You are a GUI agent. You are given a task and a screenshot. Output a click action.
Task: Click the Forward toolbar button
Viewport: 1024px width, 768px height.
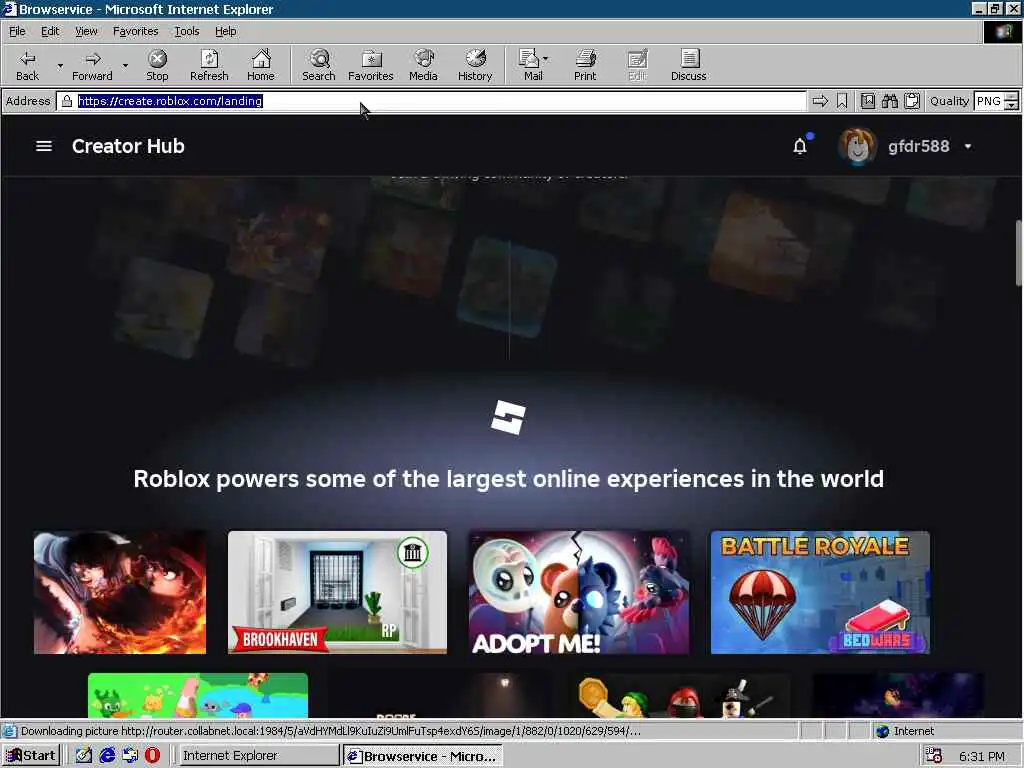92,65
